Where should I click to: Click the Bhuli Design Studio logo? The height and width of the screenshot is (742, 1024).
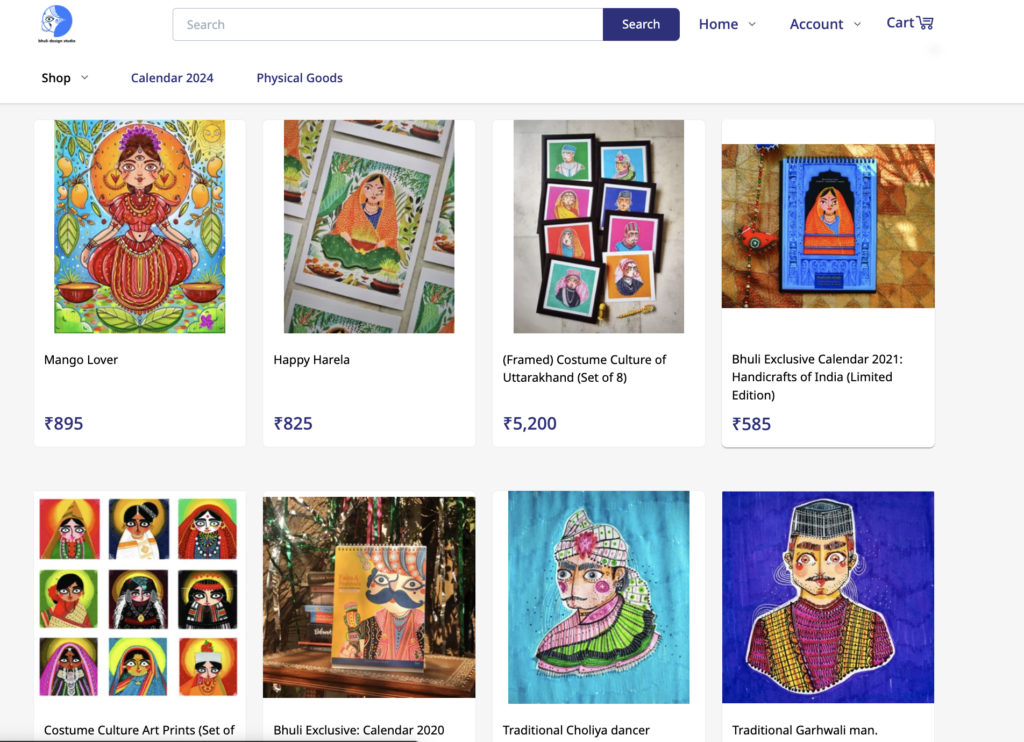coord(57,24)
